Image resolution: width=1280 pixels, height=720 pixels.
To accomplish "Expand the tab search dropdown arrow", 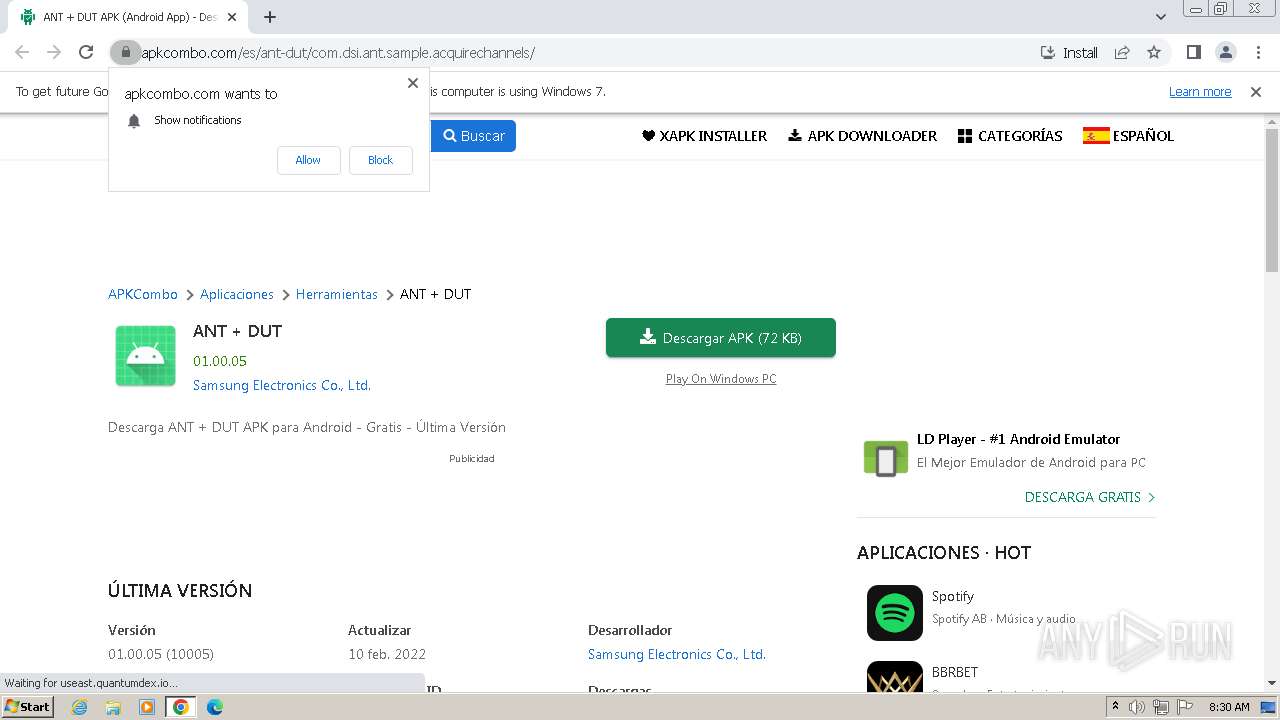I will (x=1161, y=17).
